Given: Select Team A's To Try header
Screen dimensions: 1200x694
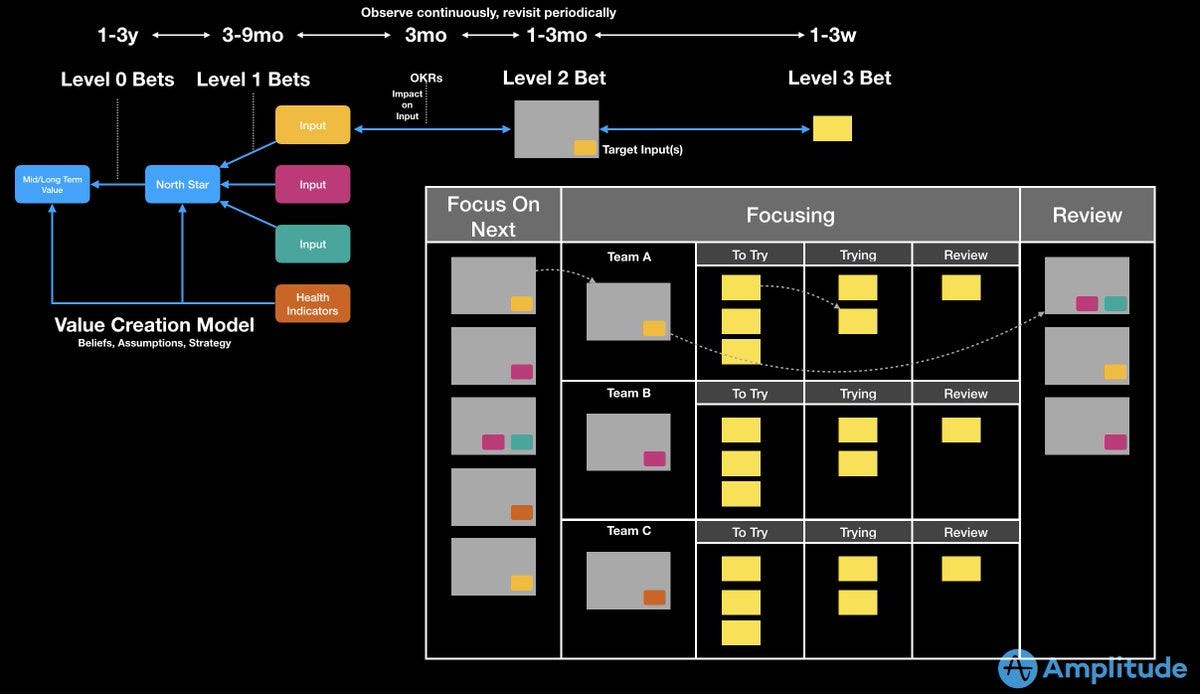Looking at the screenshot, I should 750,255.
